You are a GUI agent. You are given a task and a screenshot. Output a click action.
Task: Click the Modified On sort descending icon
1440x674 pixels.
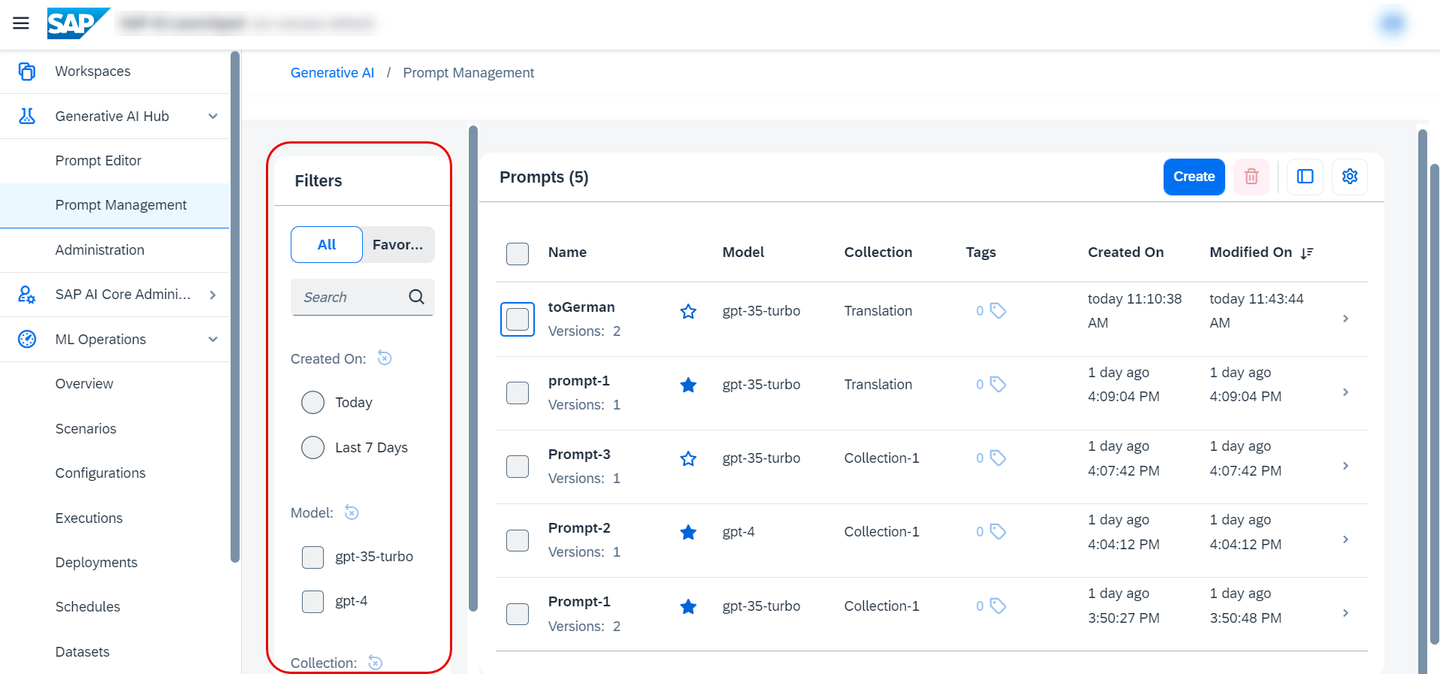pos(1307,253)
